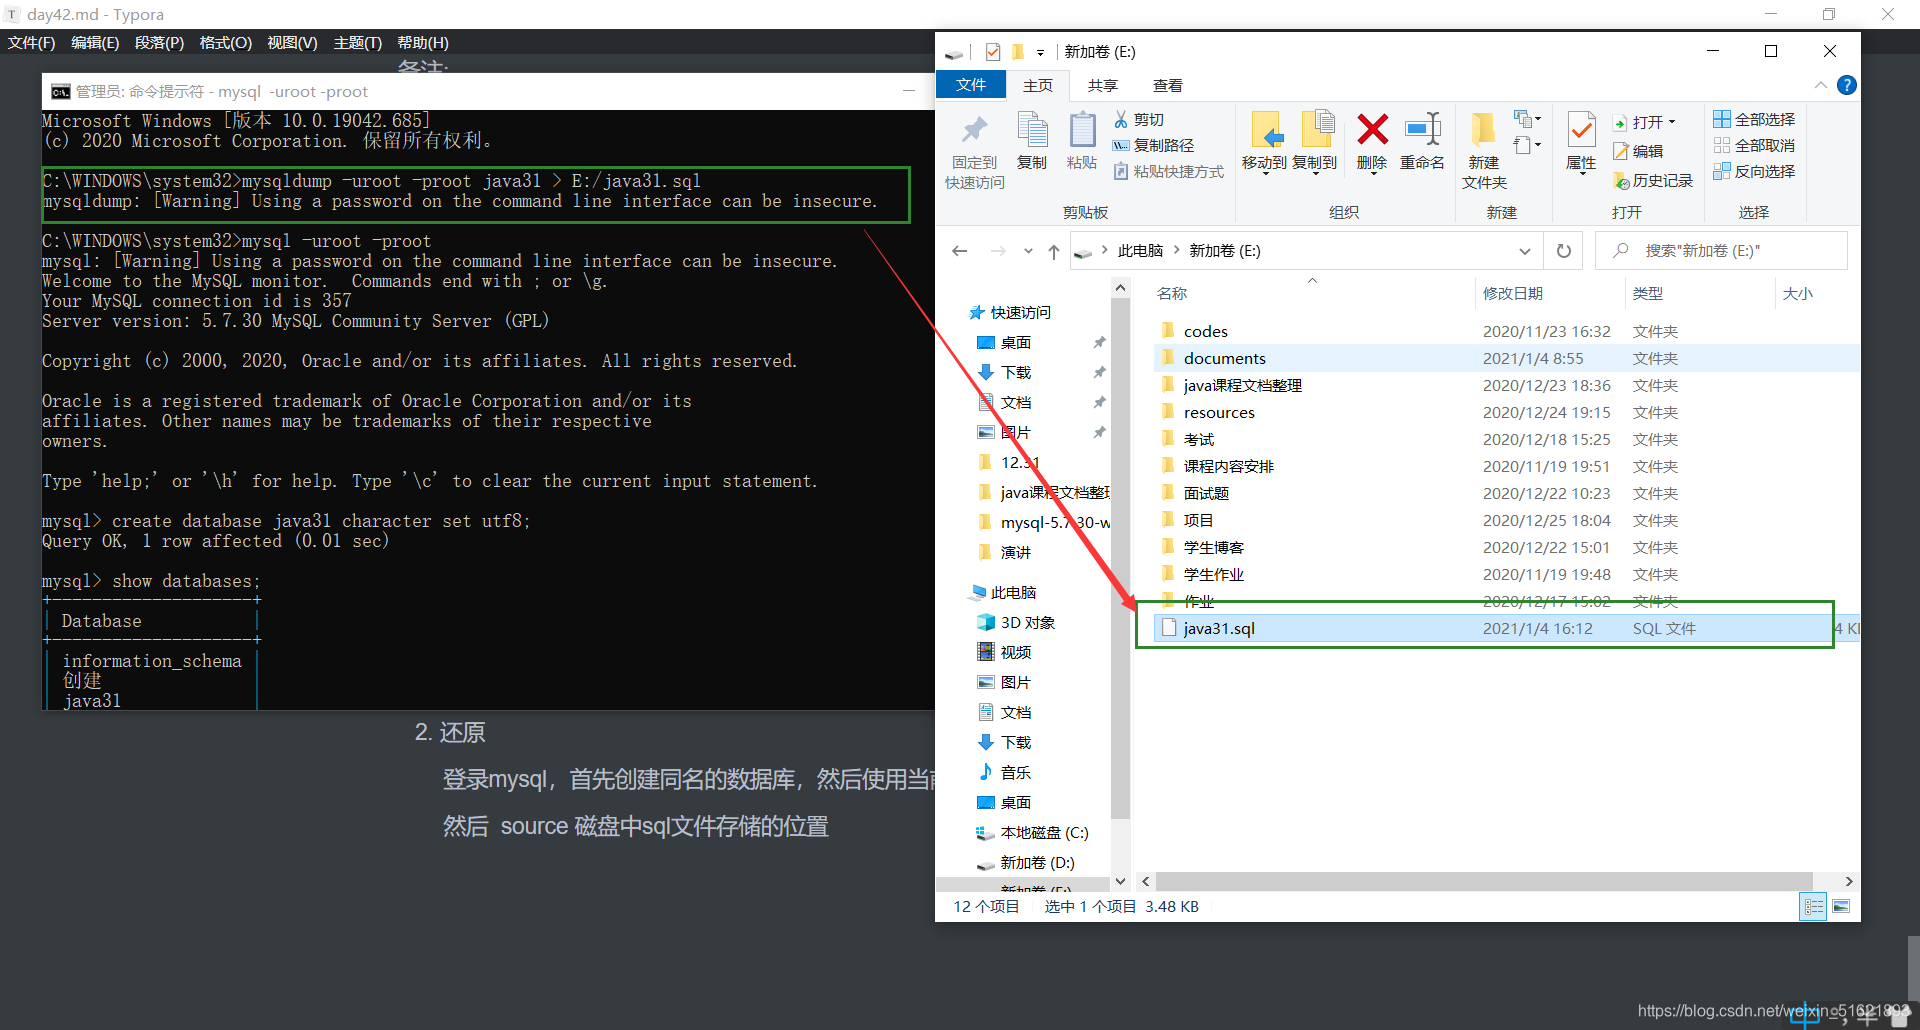
Task: Switch file list to thumbnail view
Action: coord(1842,906)
